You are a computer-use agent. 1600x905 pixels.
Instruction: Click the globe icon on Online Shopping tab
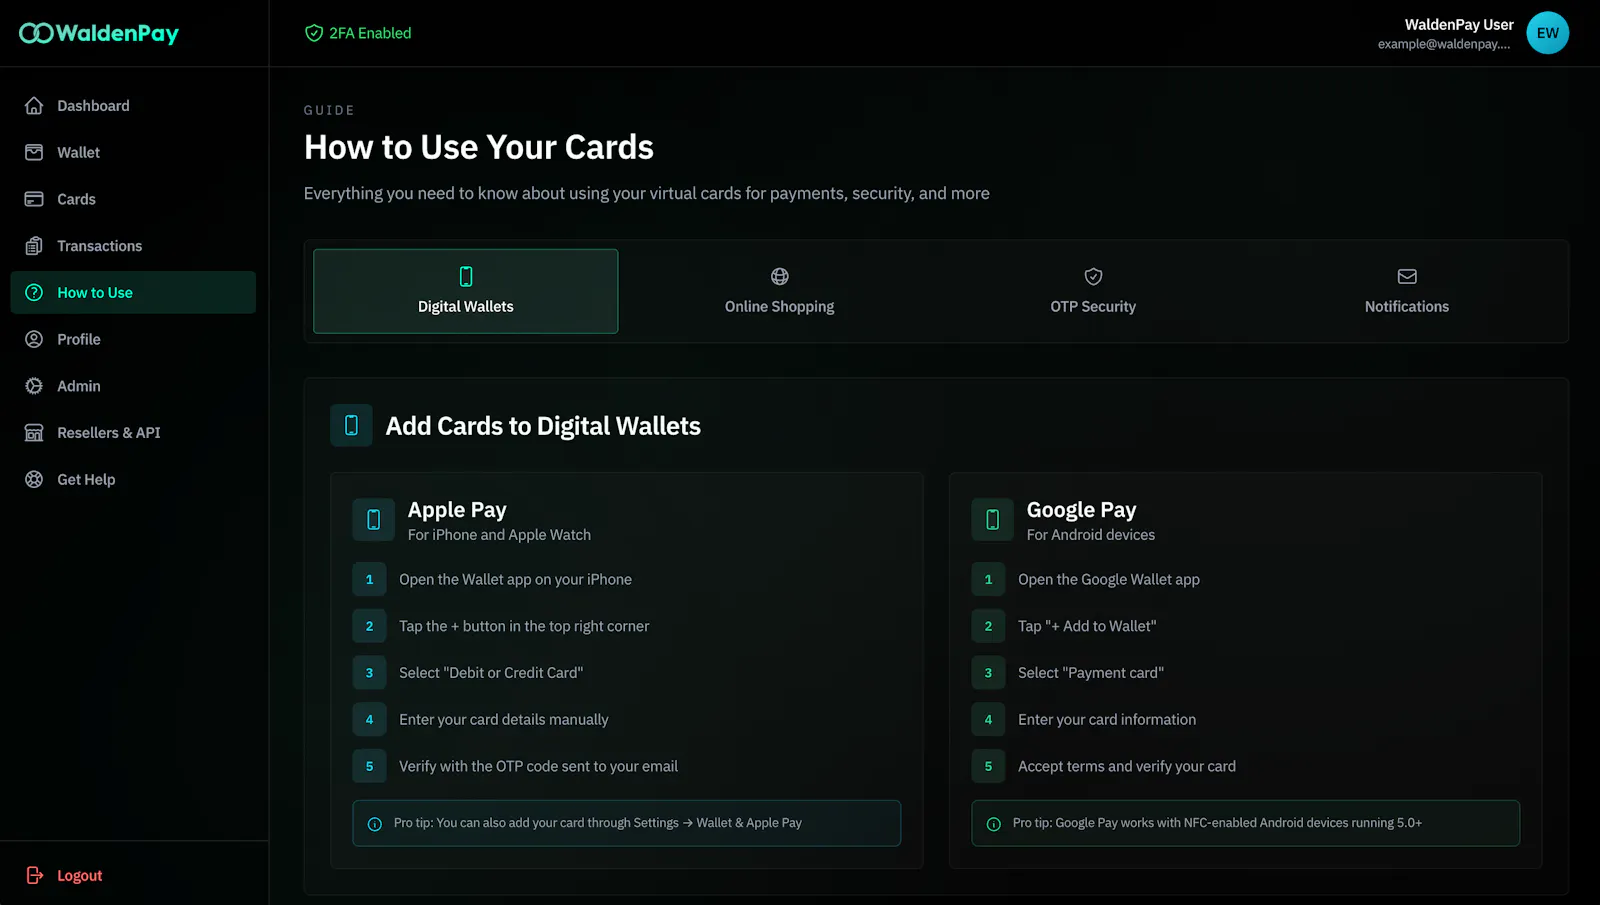pyautogui.click(x=780, y=276)
